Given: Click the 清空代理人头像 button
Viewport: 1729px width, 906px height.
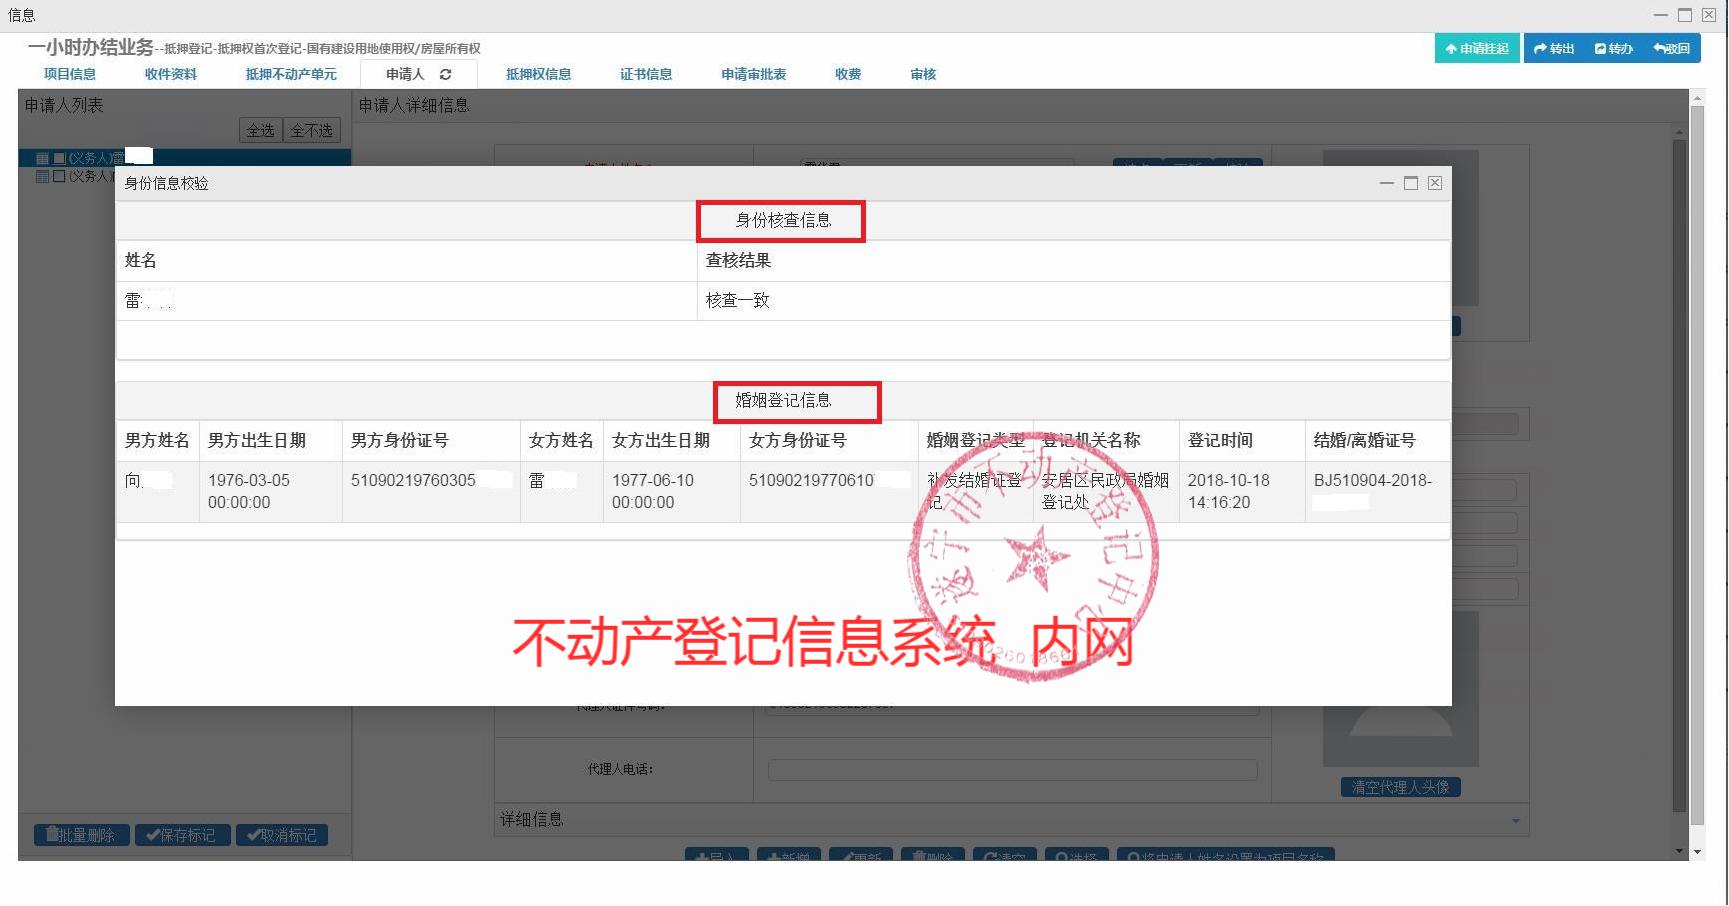Looking at the screenshot, I should point(1400,787).
